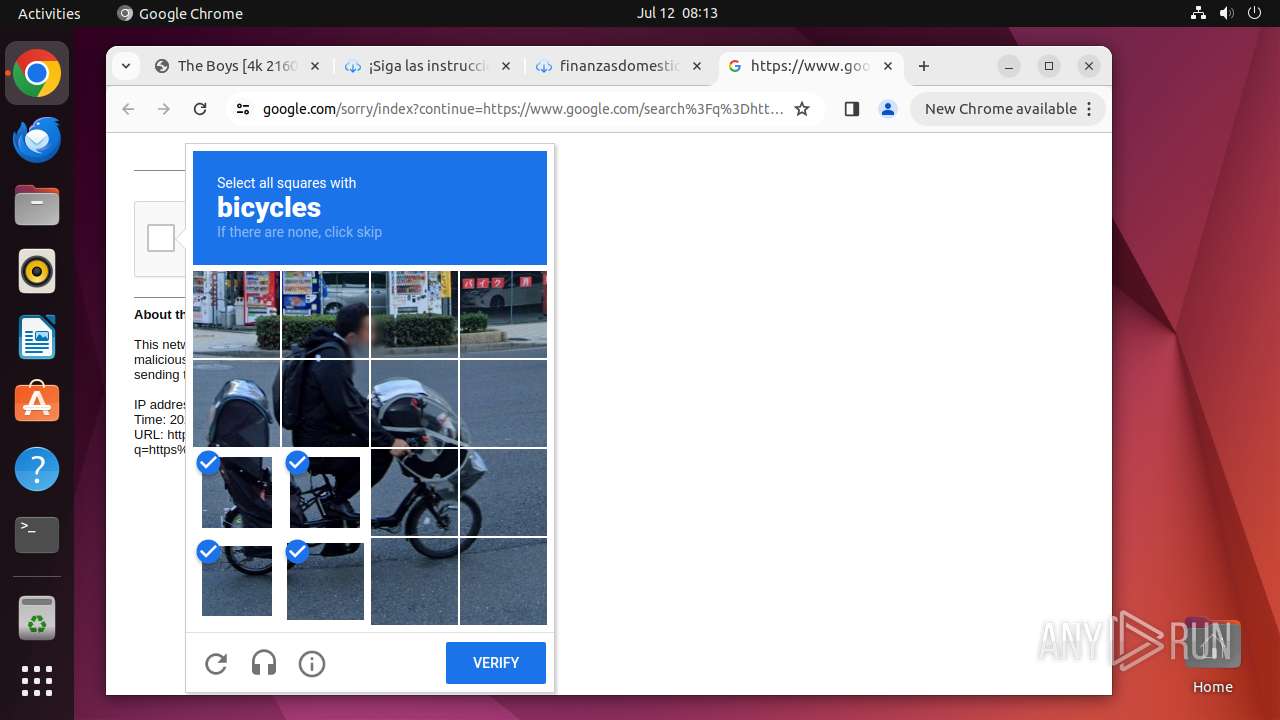This screenshot has width=1280, height=720.
Task: Open Activities overview
Action: click(49, 13)
